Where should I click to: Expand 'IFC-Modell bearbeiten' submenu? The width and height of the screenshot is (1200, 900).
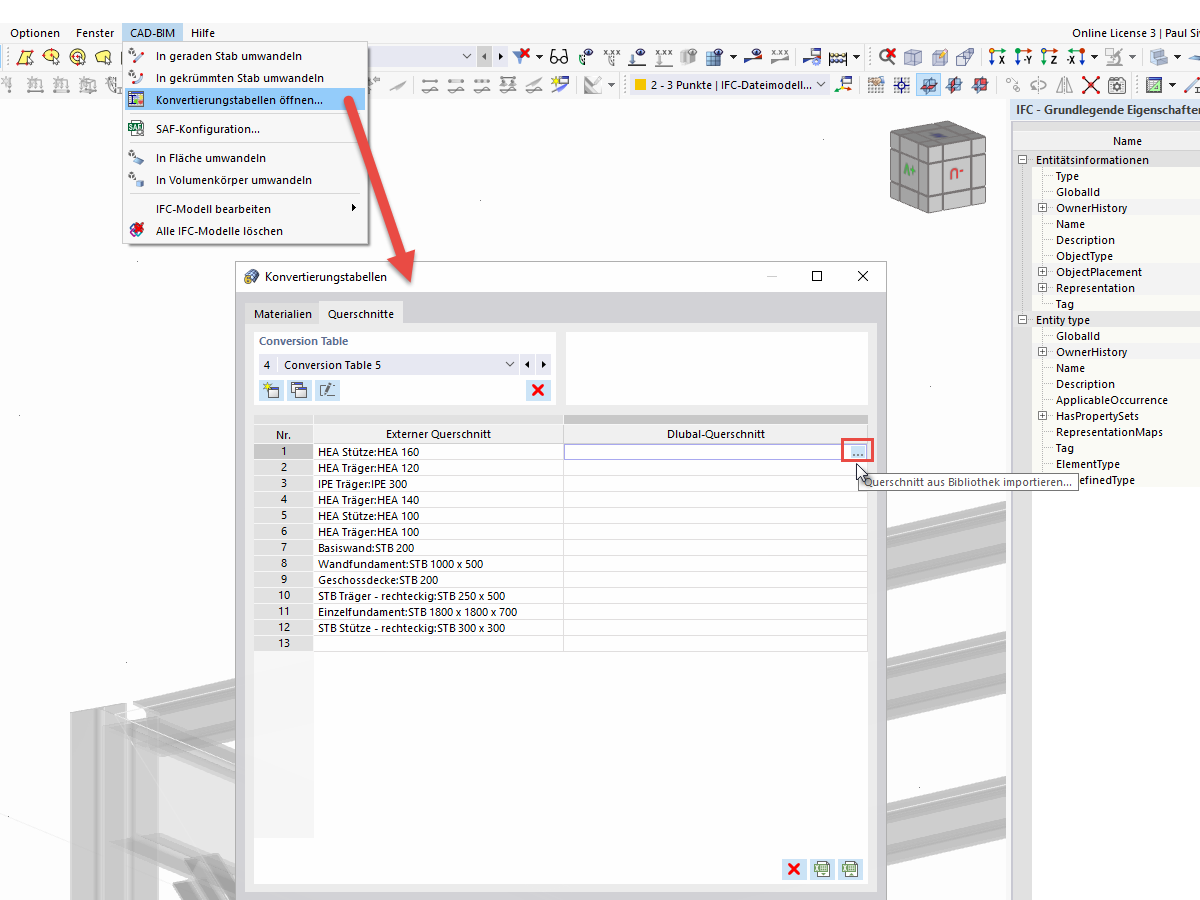pos(246,209)
